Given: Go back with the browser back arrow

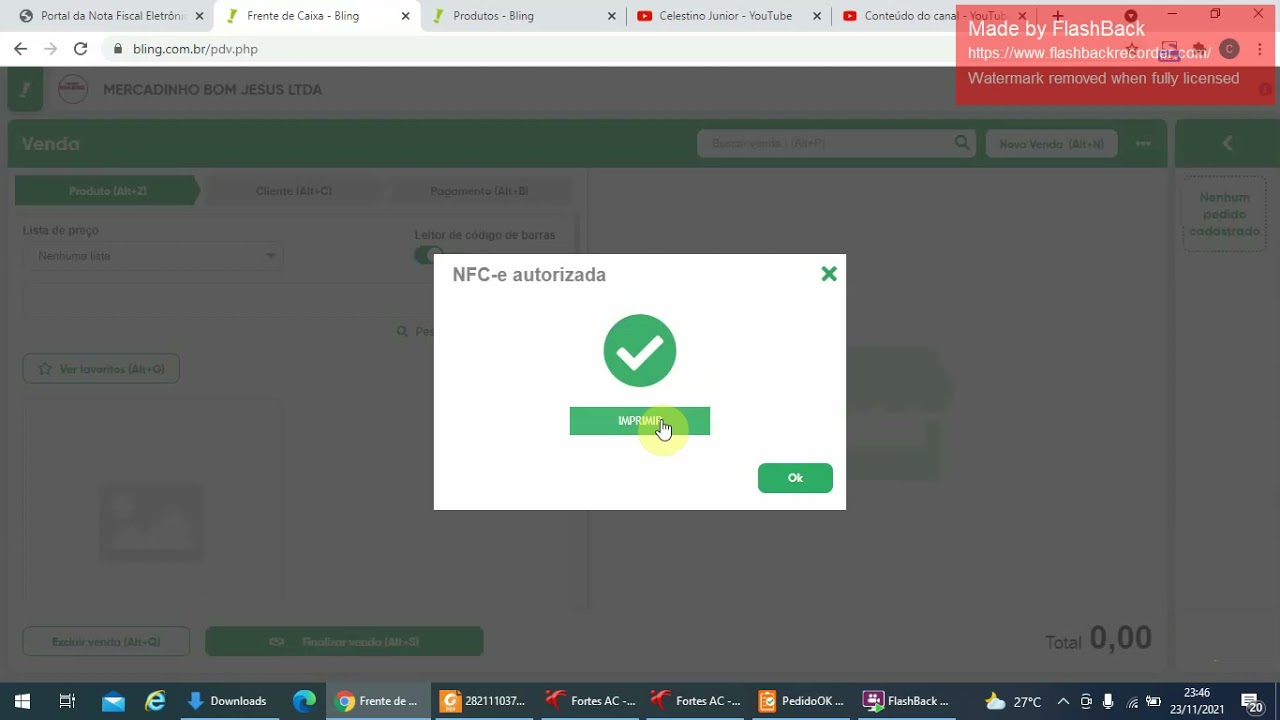Looking at the screenshot, I should tap(21, 49).
